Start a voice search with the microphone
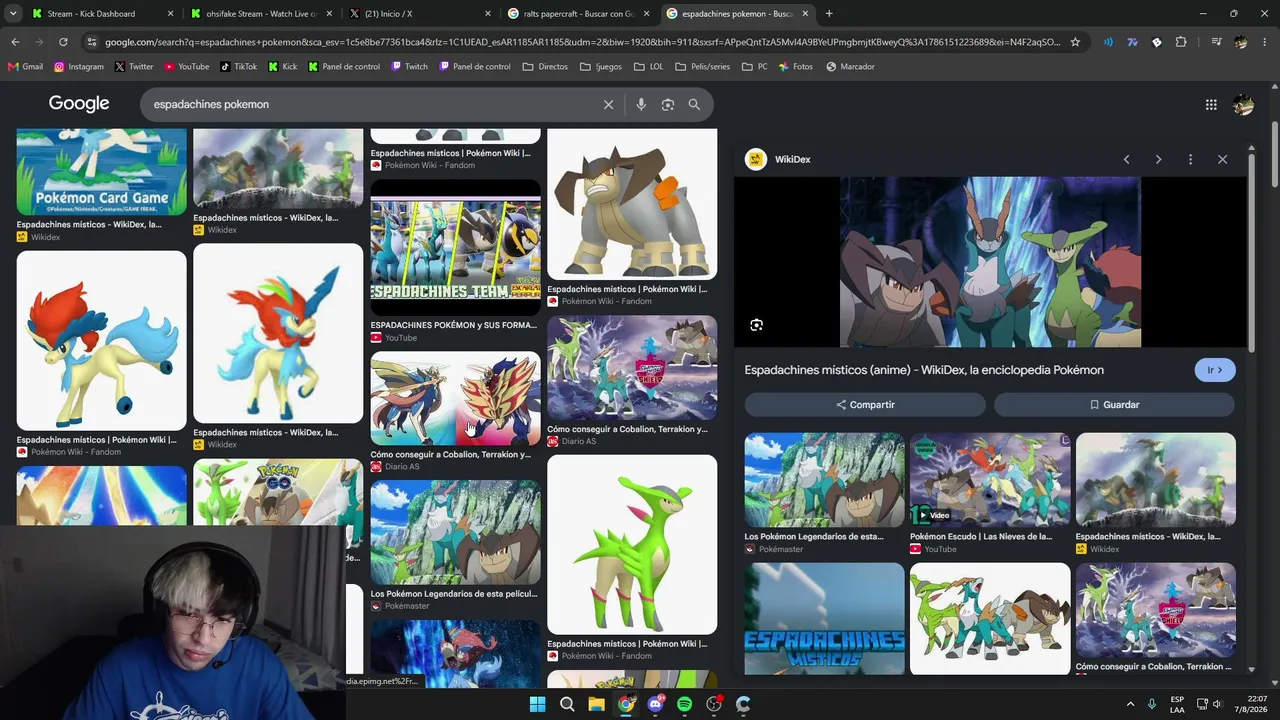 [641, 104]
